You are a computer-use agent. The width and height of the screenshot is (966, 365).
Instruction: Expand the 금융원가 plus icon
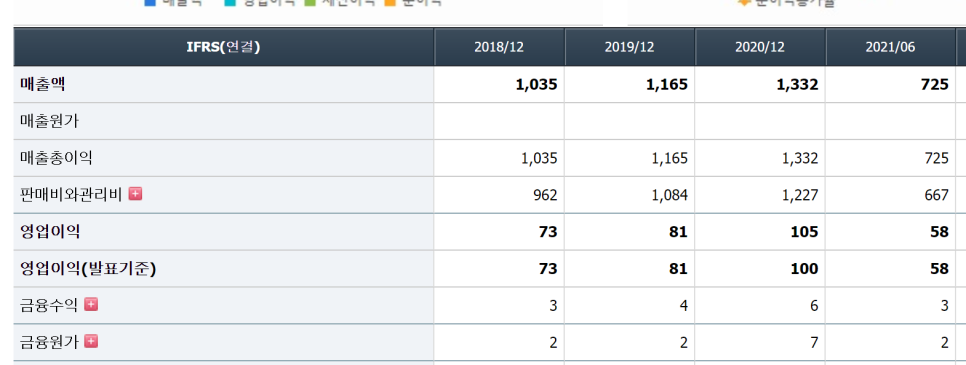coord(91,341)
